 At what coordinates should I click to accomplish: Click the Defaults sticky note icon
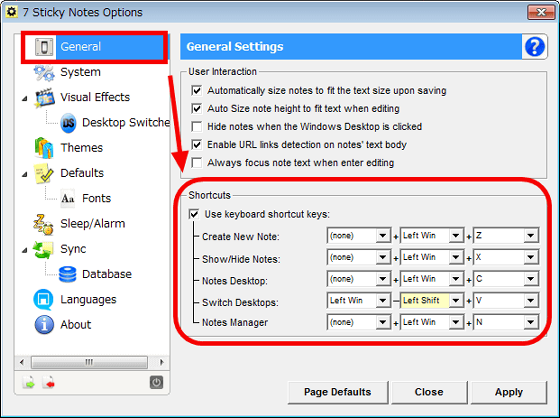click(44, 174)
